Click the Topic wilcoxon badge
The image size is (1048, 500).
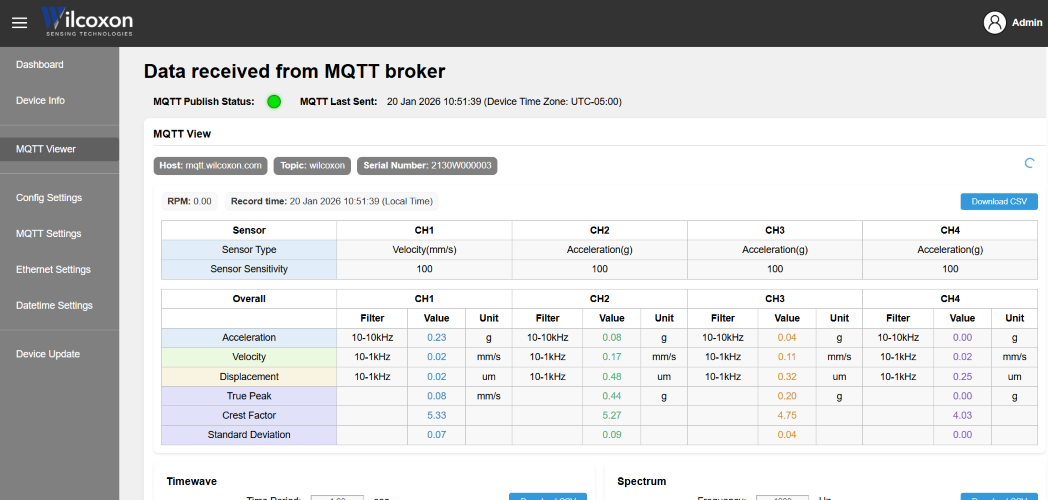click(x=313, y=165)
